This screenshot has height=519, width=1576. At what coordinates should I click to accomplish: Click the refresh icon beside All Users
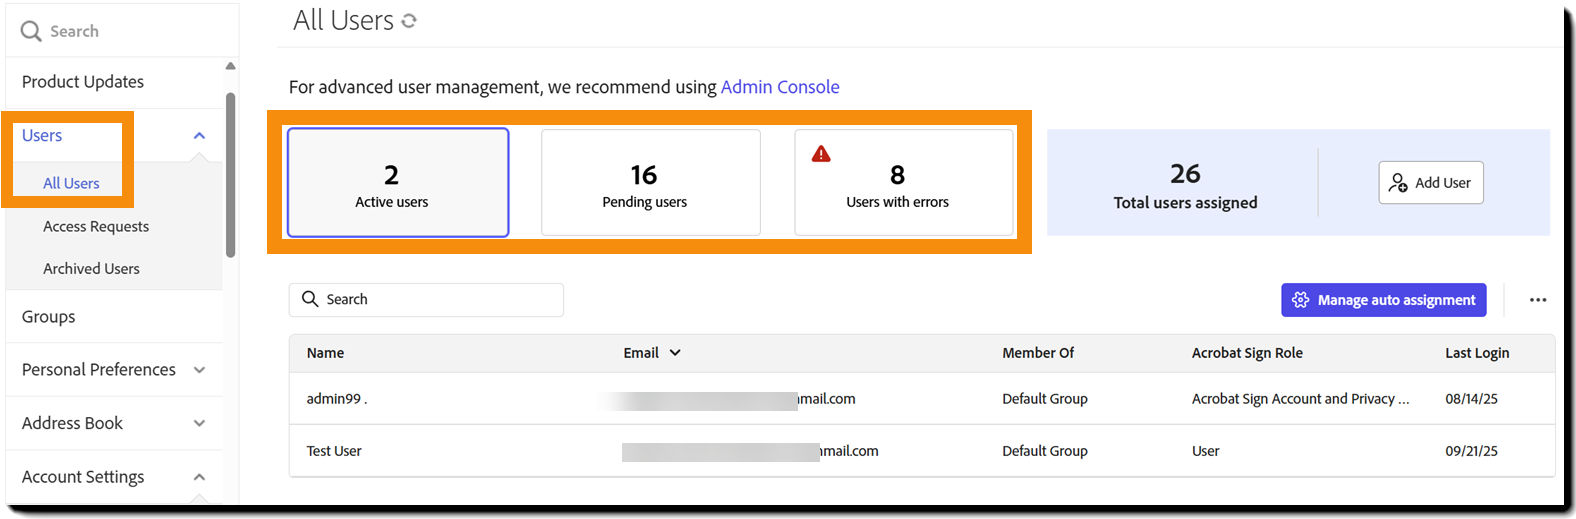tap(409, 21)
